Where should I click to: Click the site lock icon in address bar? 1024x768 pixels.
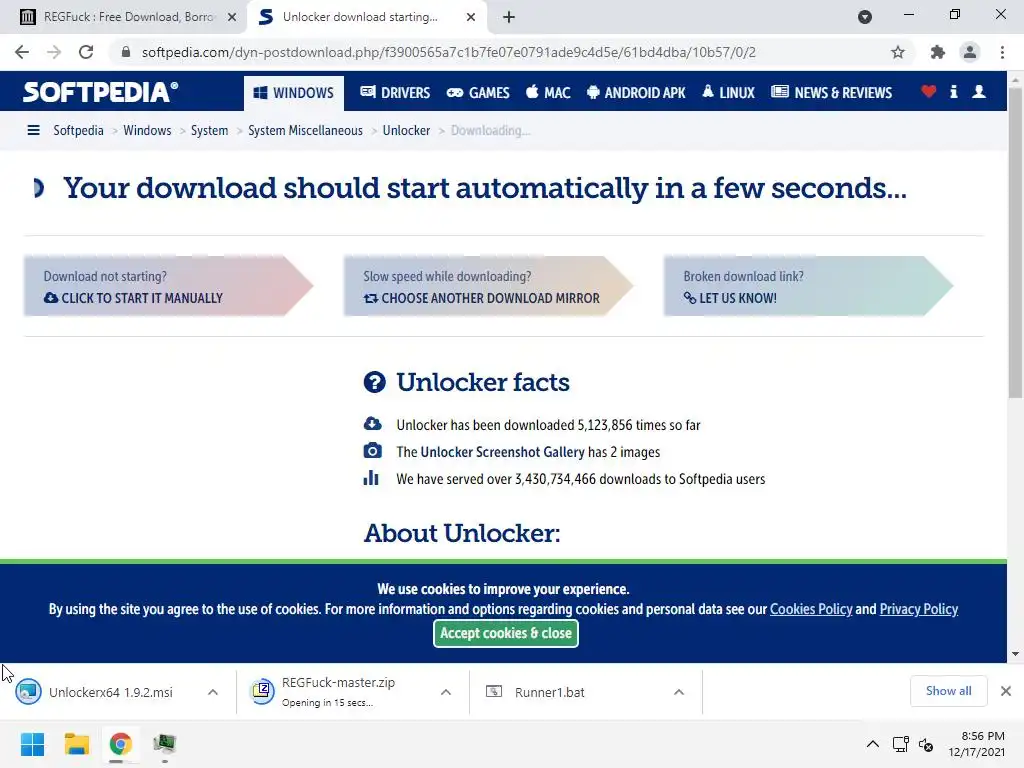pos(126,52)
